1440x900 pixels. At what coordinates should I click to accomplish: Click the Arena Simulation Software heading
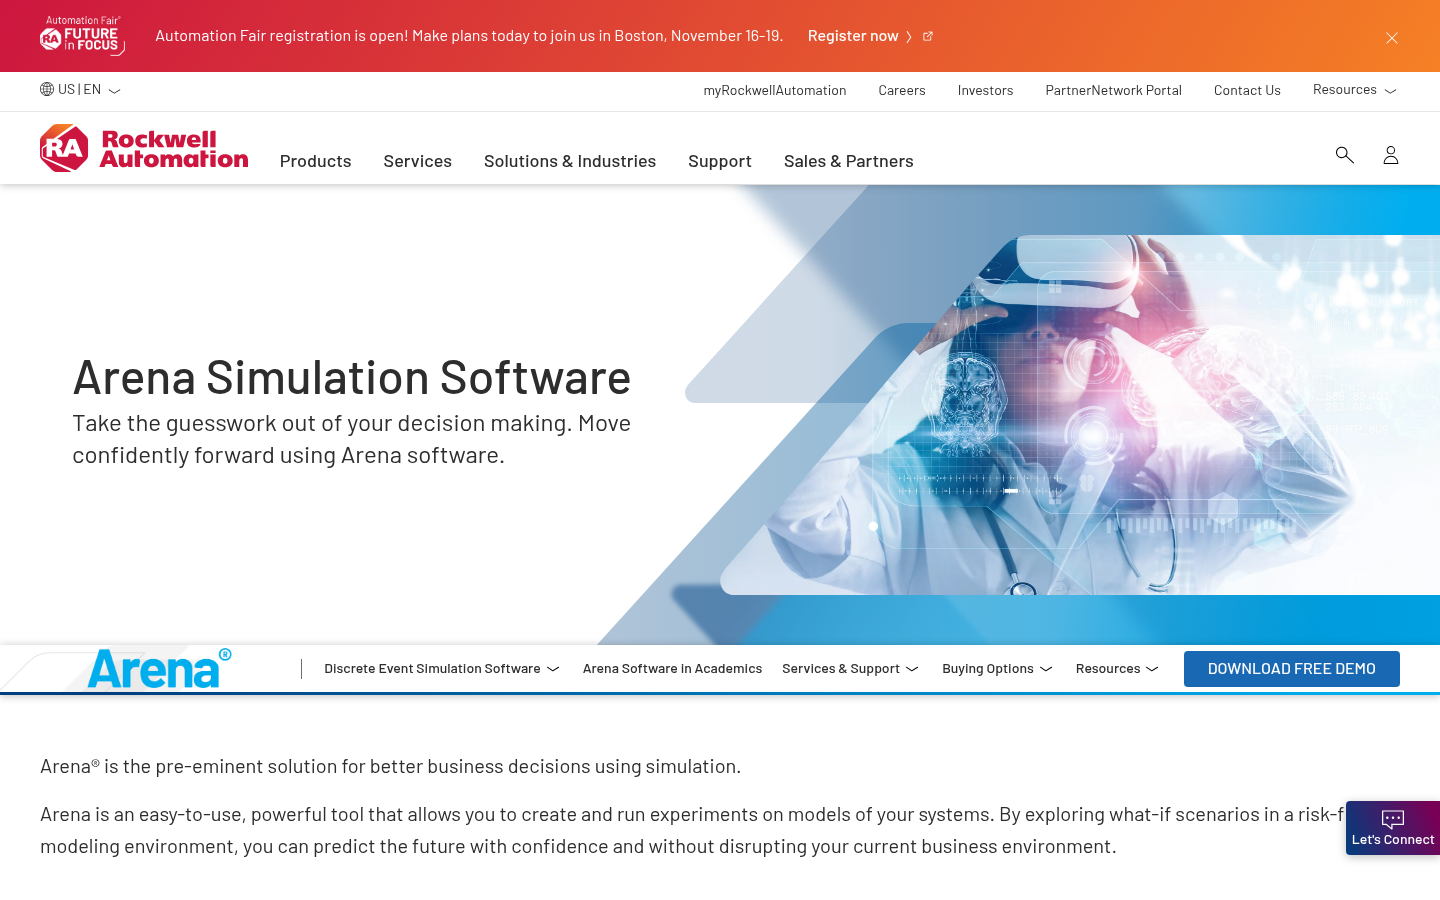(x=352, y=377)
